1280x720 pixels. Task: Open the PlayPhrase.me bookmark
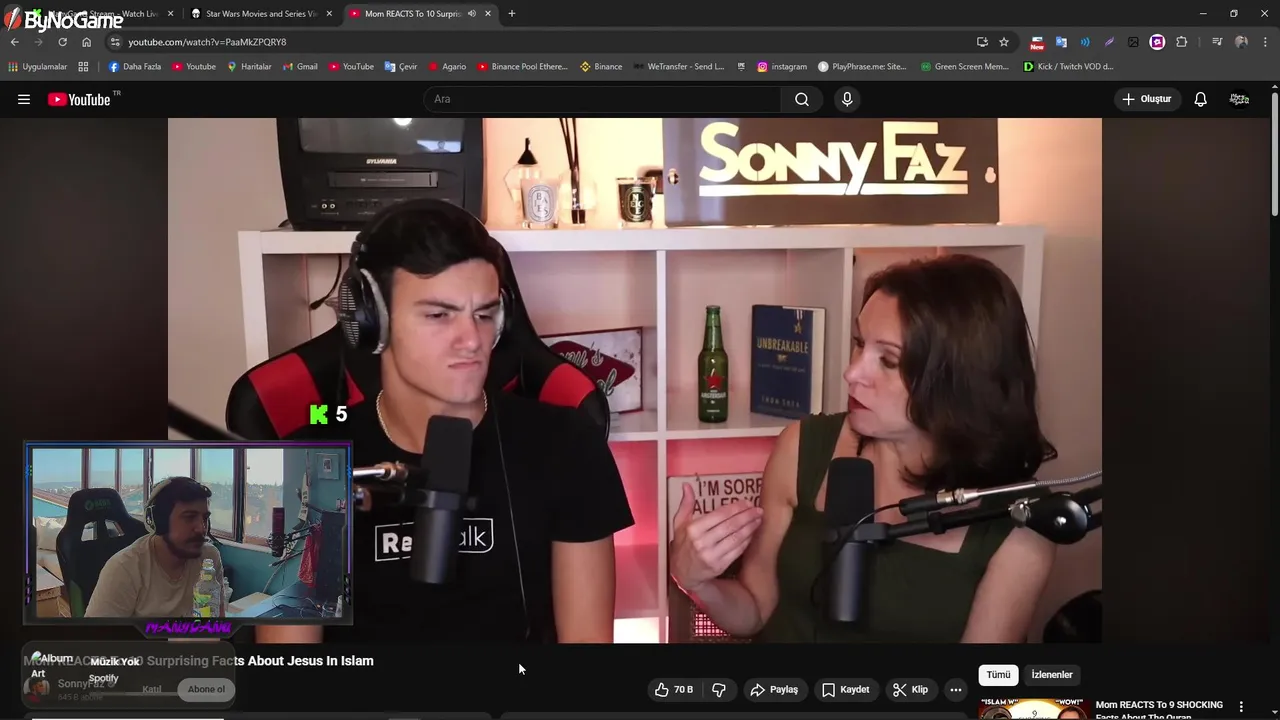coord(862,67)
